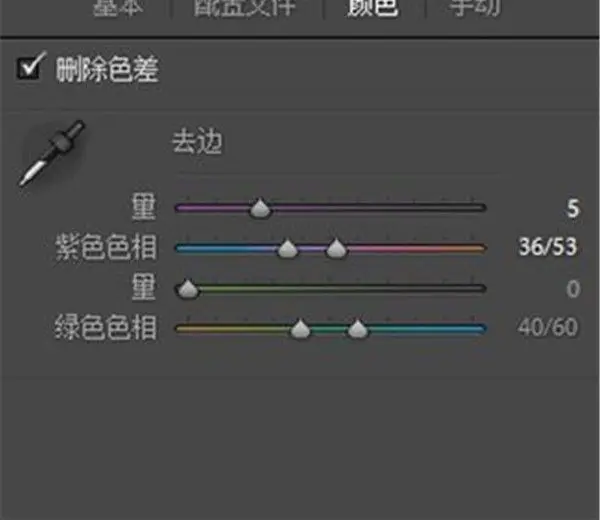Switch to the 手动 tab
The image size is (600, 520).
click(474, 7)
